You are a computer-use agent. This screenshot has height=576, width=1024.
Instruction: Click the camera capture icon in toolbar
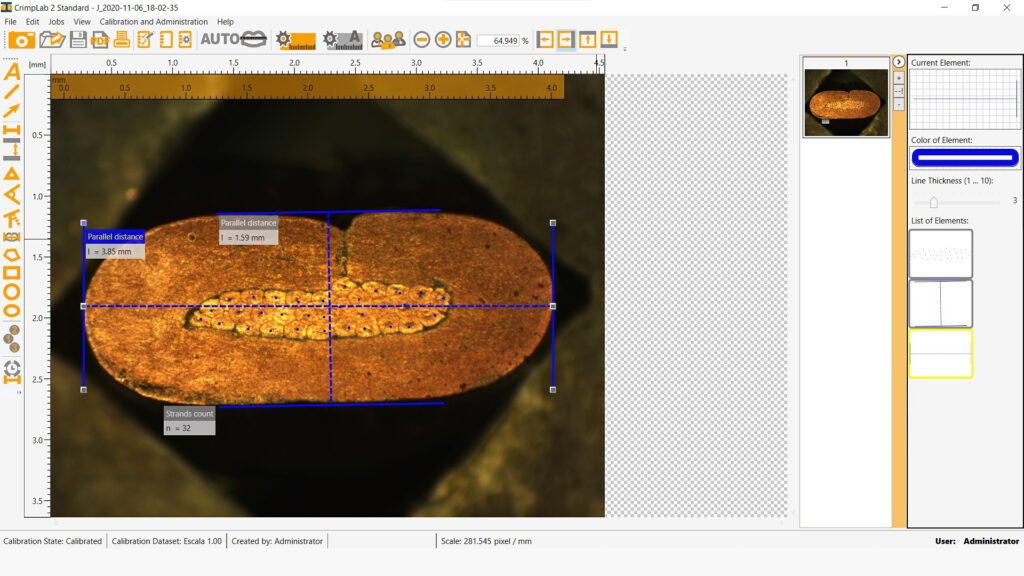click(22, 40)
